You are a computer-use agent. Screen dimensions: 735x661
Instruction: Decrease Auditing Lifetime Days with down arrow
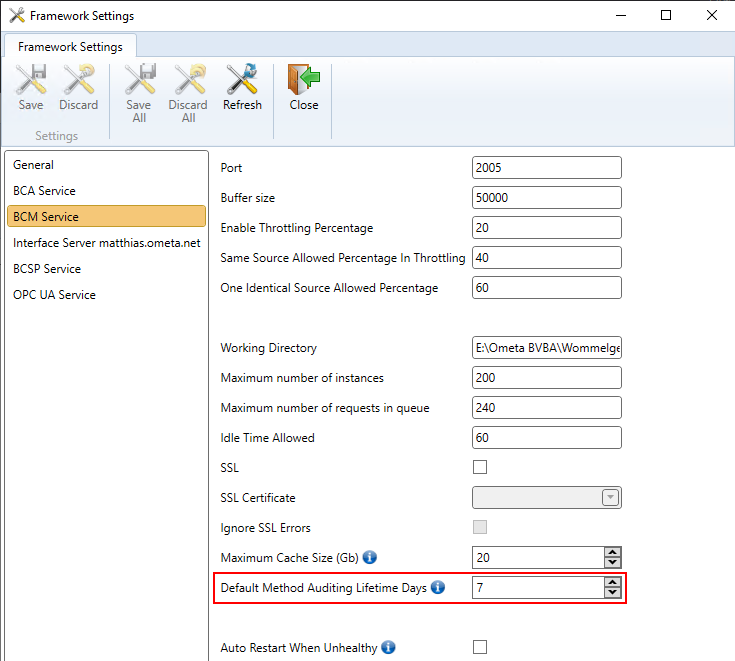[613, 593]
